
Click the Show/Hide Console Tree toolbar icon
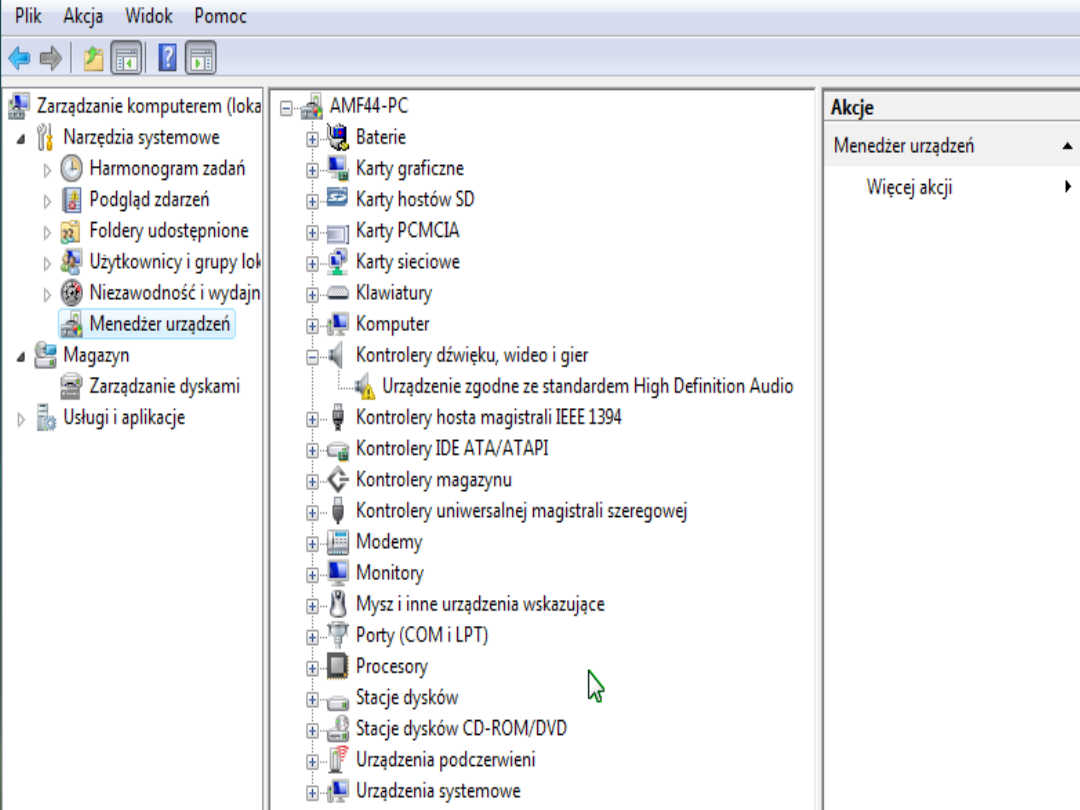click(x=126, y=59)
